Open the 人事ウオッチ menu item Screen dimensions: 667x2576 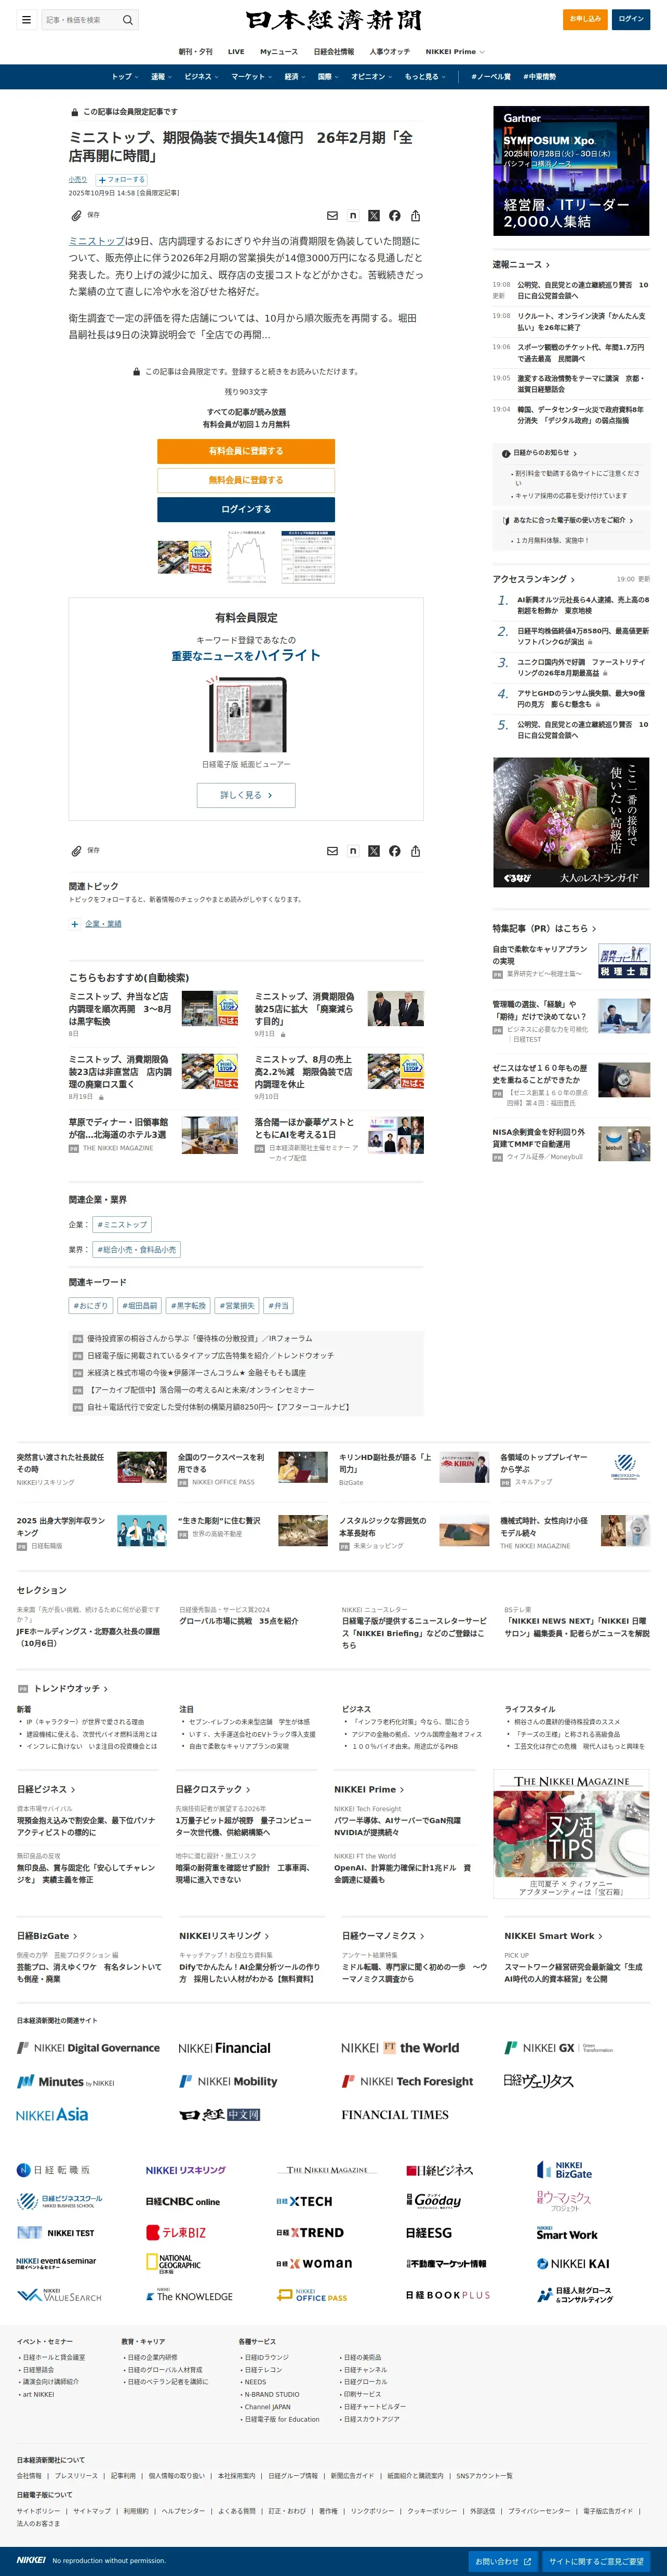[390, 51]
